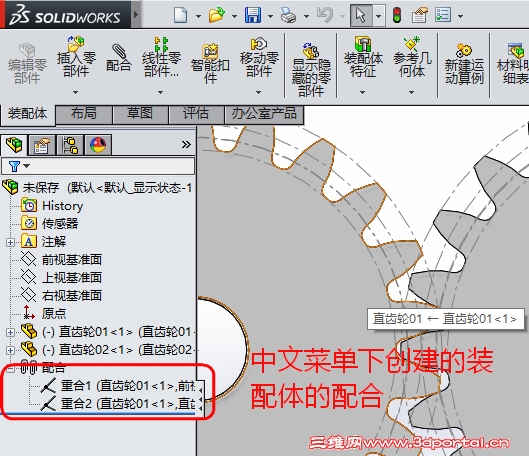Click 显示隐藏的零部件 tool
Viewport: 529px width, 456px height.
coord(311,69)
